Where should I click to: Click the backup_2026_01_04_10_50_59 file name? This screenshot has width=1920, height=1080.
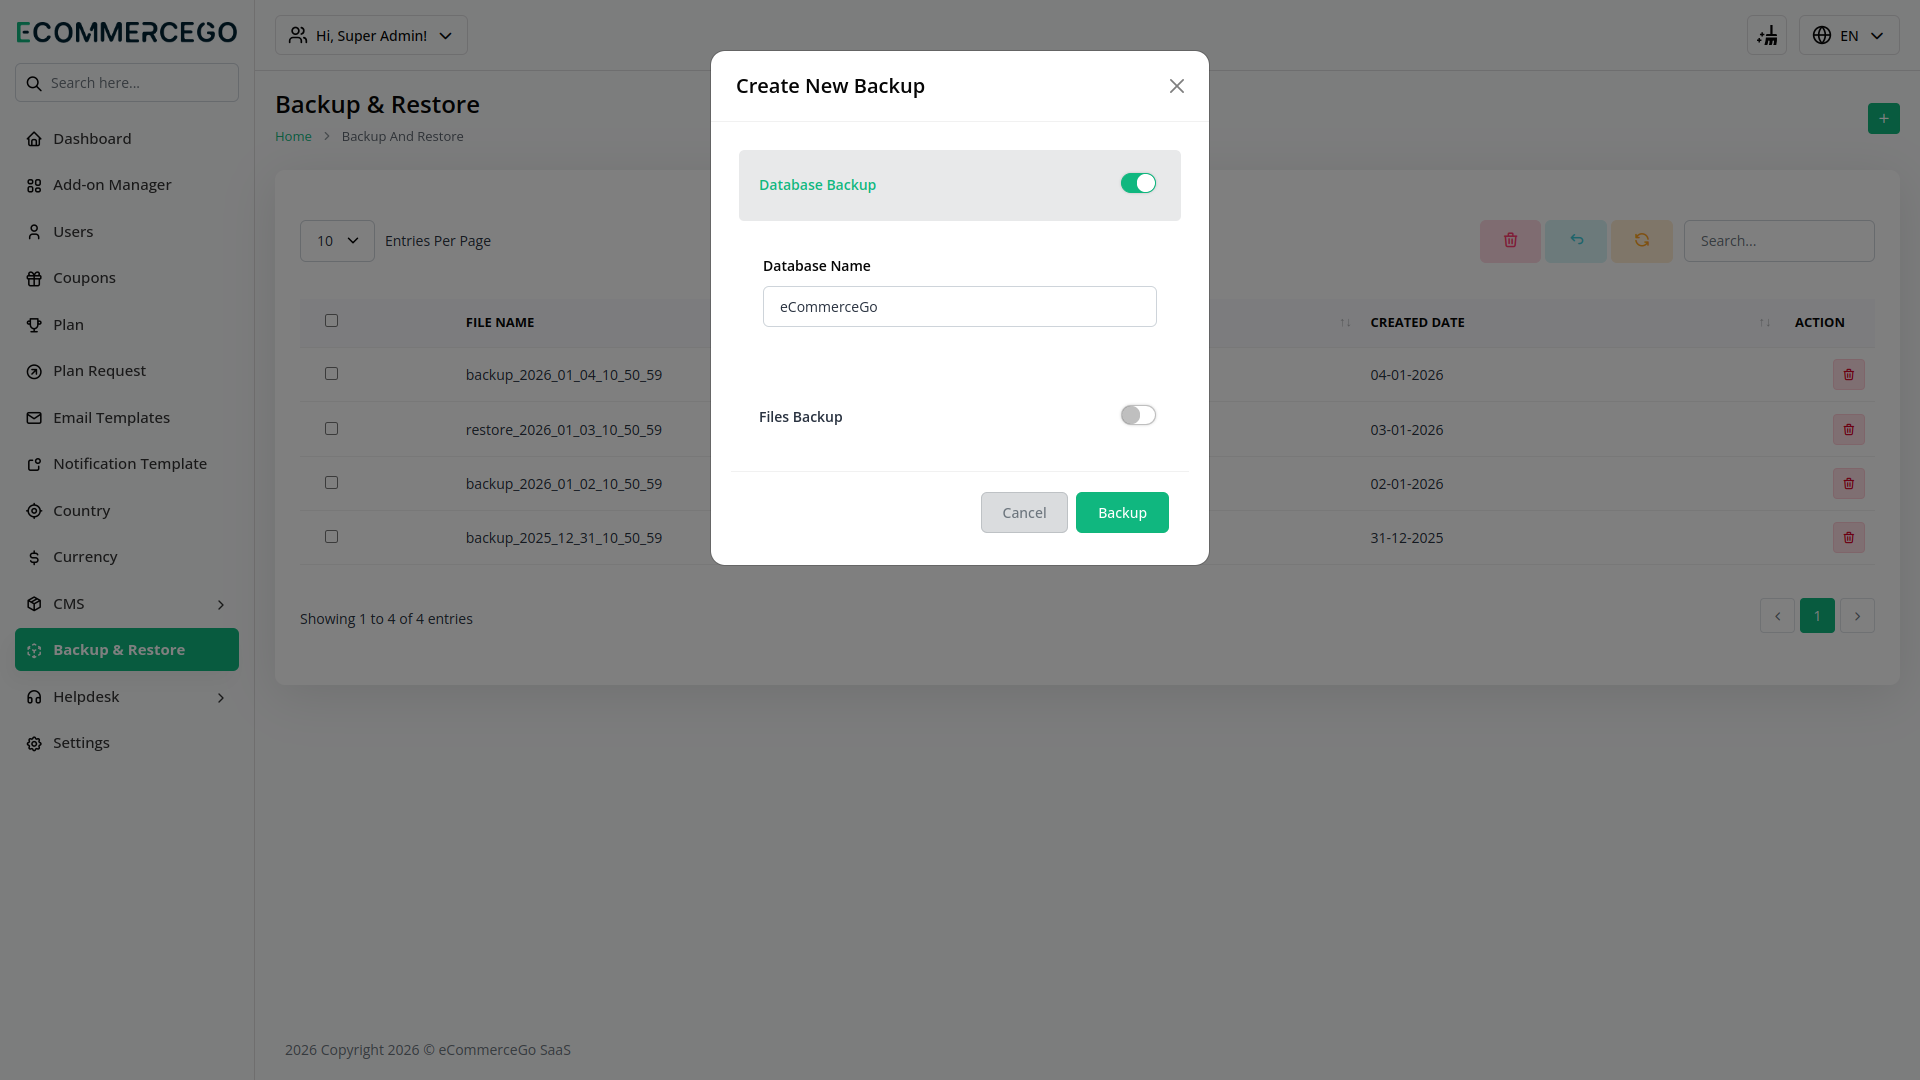tap(564, 375)
